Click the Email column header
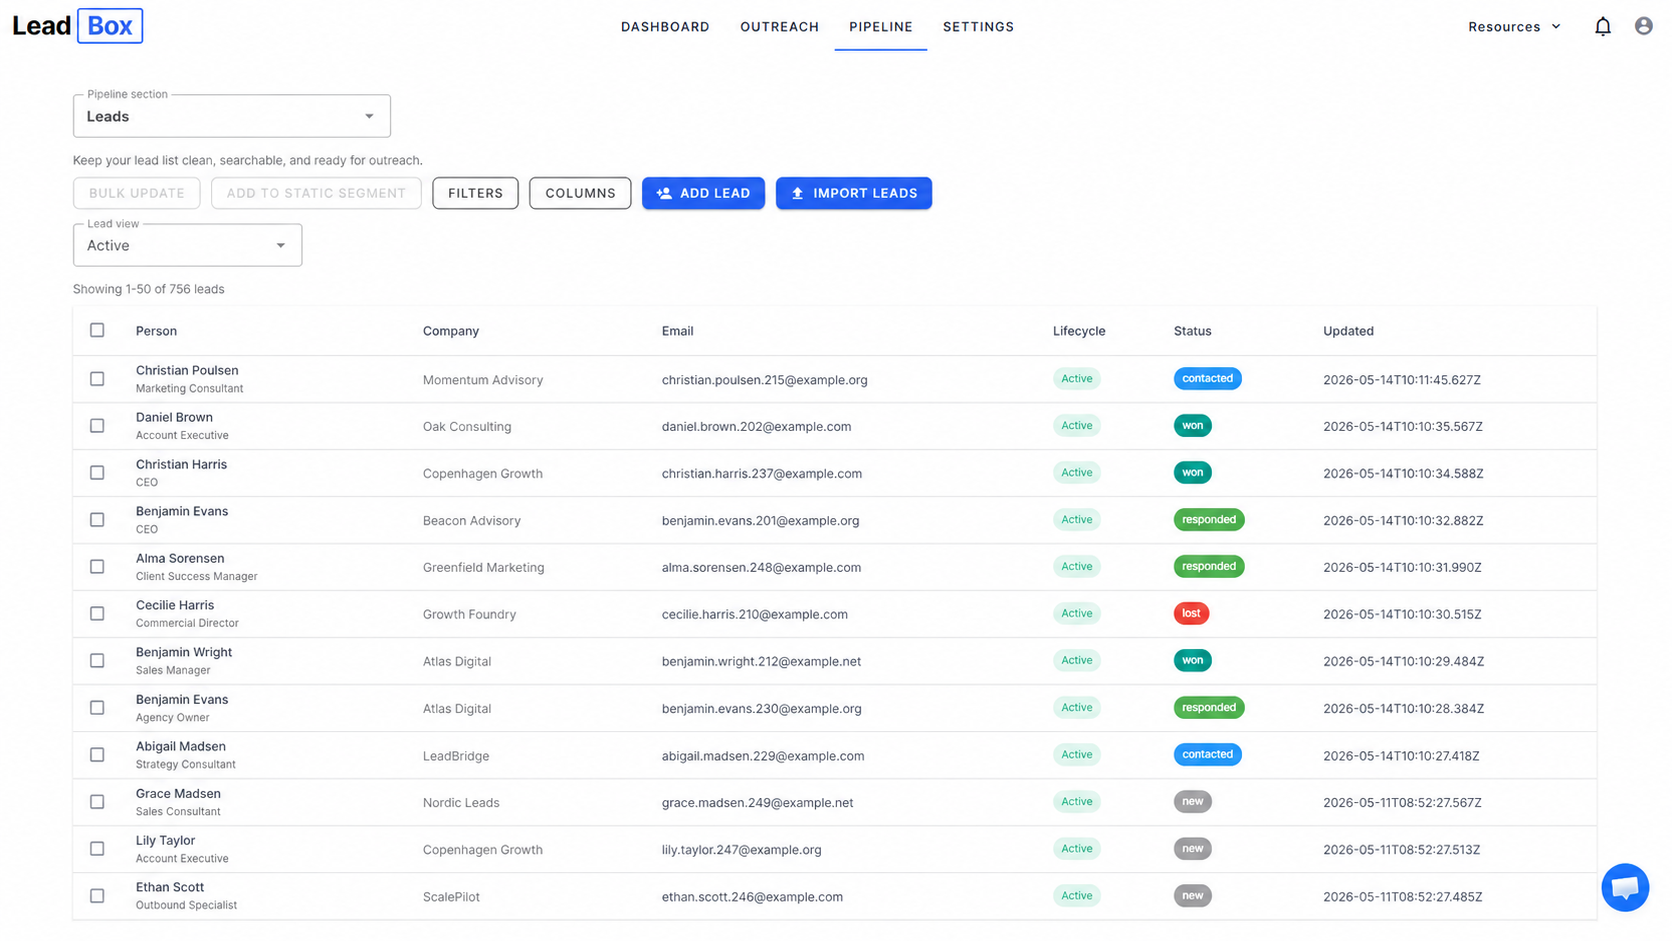Screen dimensions: 1672x941 [x=677, y=331]
